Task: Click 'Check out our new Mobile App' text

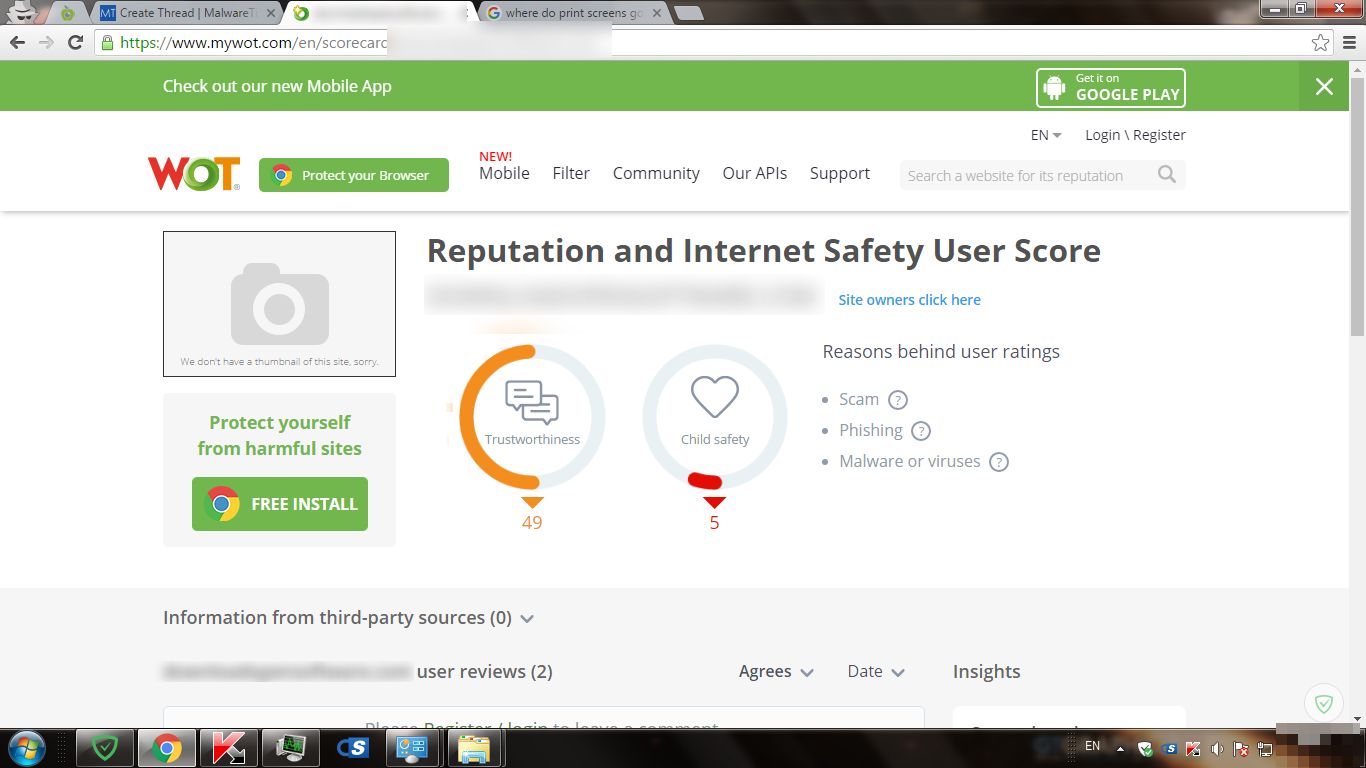Action: click(277, 86)
